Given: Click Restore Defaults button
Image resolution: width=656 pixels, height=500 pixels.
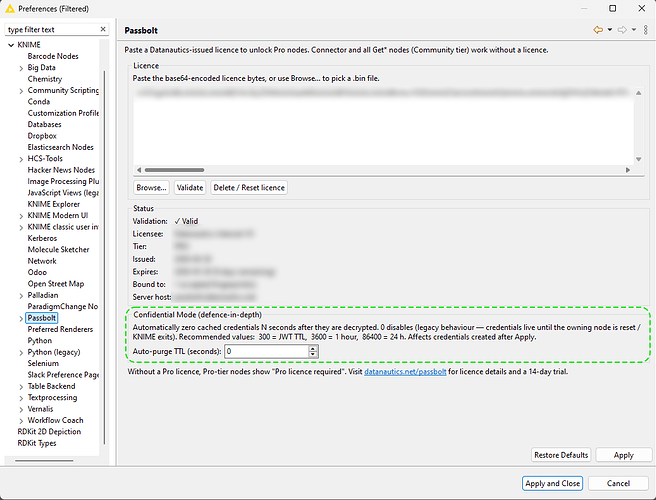Looking at the screenshot, I should (561, 455).
